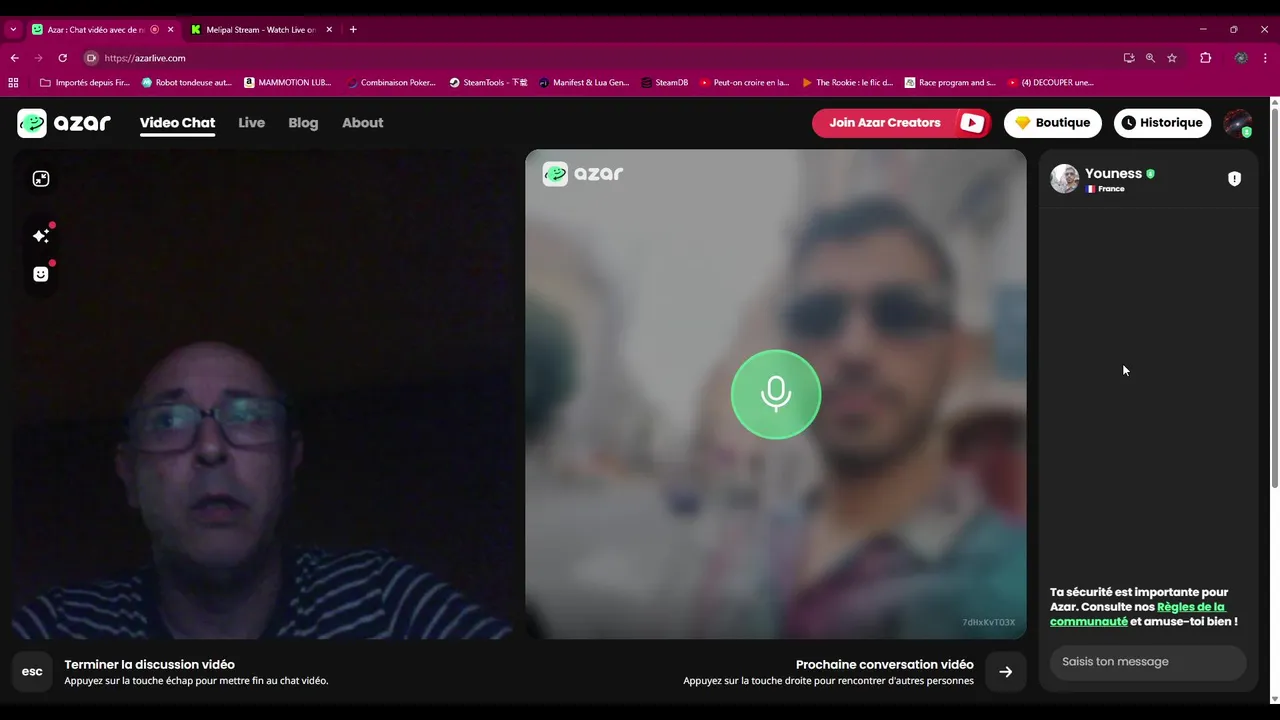Go to the About page
The width and height of the screenshot is (1280, 720).
[x=362, y=123]
